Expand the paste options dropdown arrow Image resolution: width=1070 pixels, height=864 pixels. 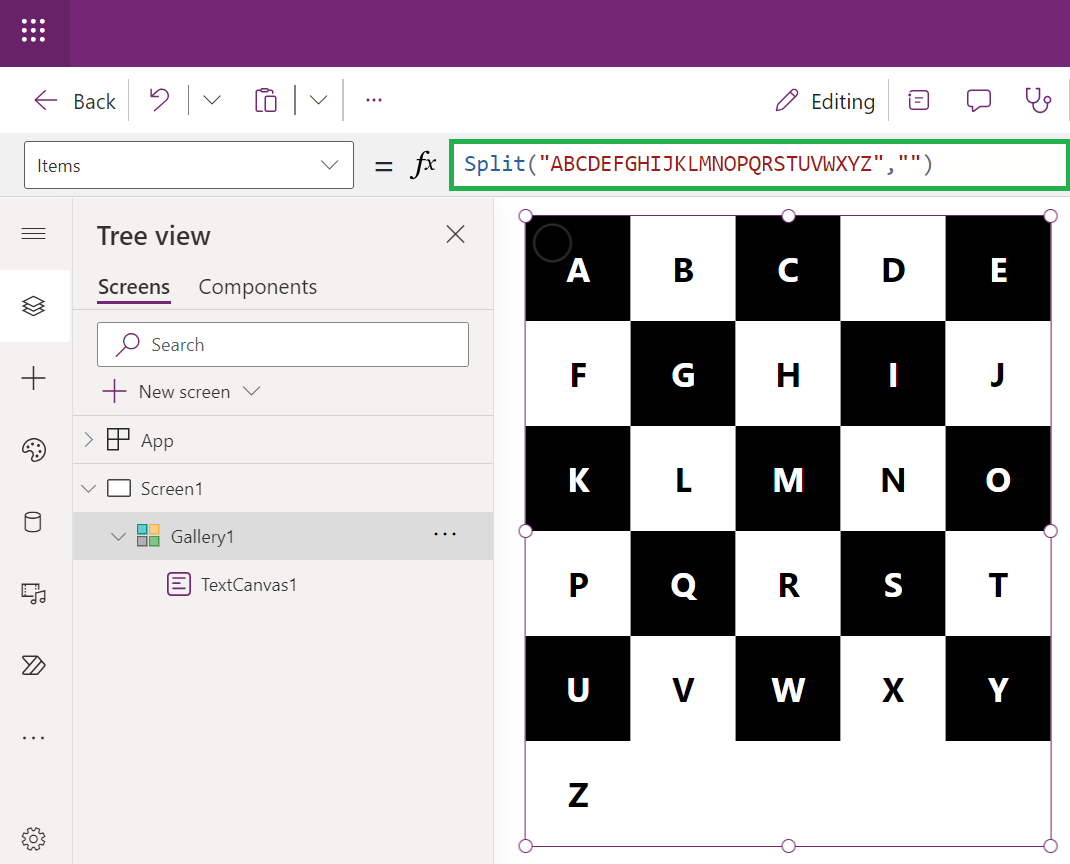coord(318,100)
